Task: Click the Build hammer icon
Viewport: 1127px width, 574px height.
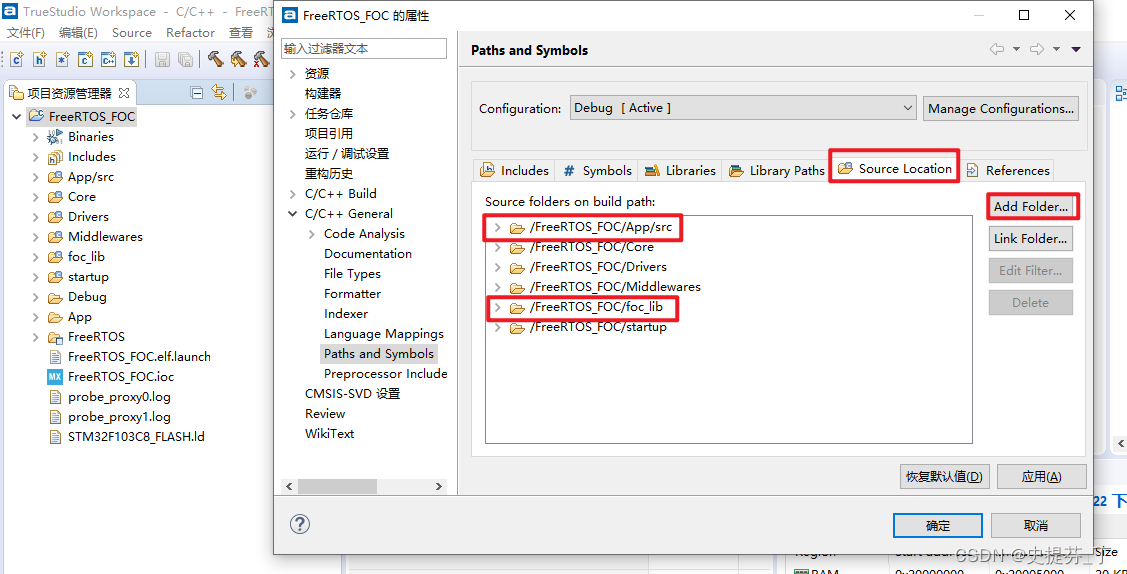Action: (x=216, y=60)
